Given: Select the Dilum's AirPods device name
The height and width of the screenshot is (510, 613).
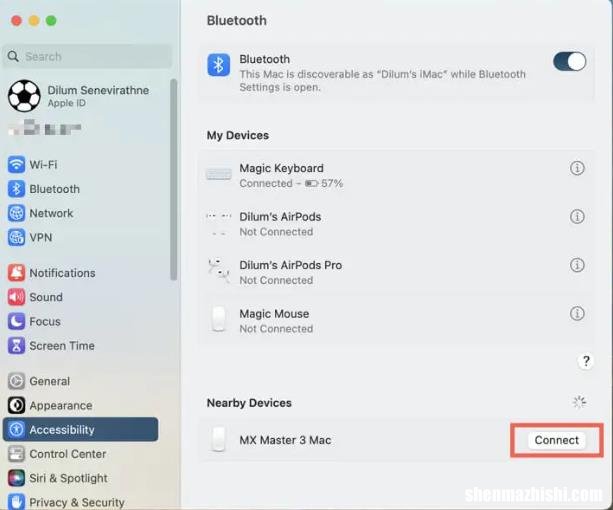Looking at the screenshot, I should tap(280, 217).
